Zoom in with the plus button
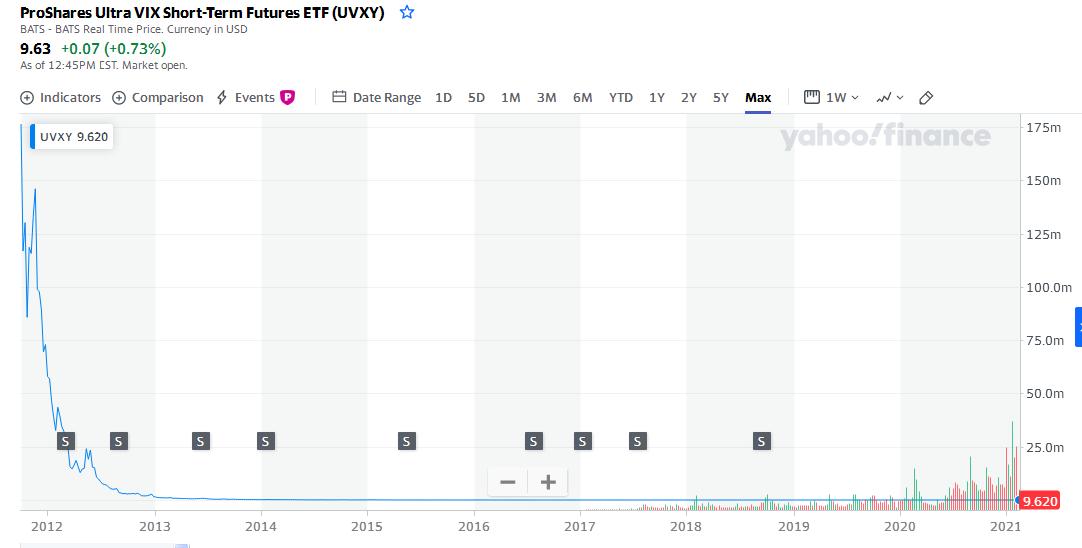1082x548 pixels. [x=548, y=482]
